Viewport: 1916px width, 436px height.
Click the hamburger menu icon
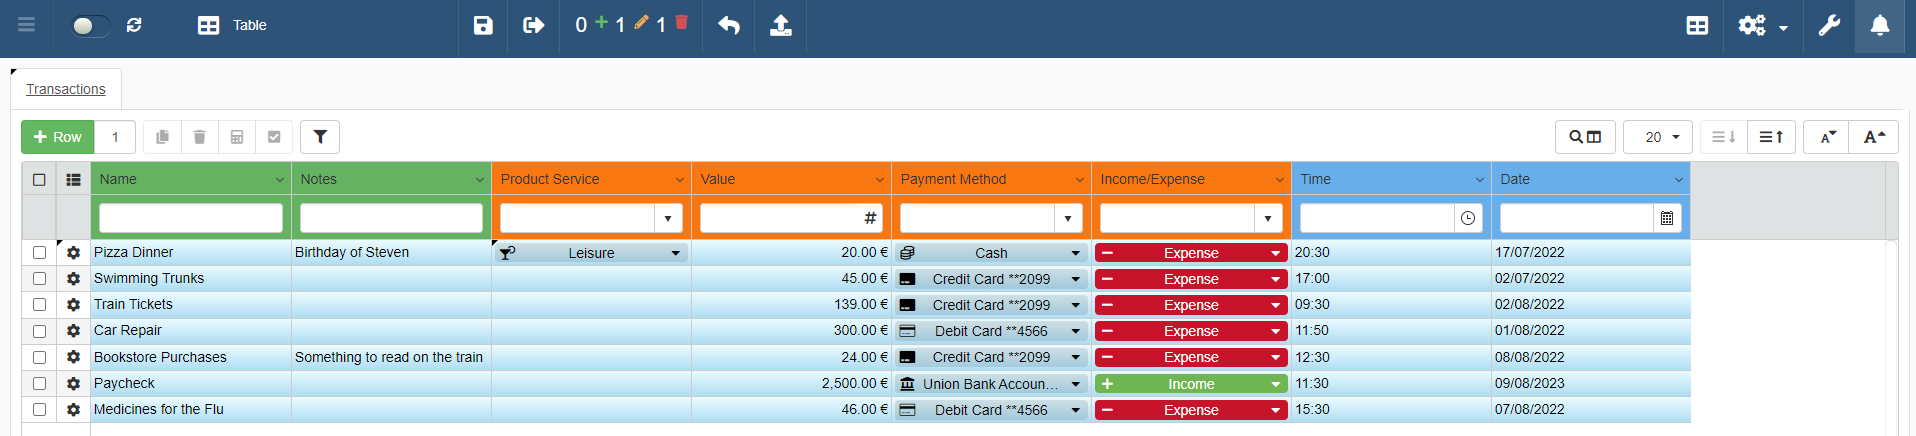27,25
